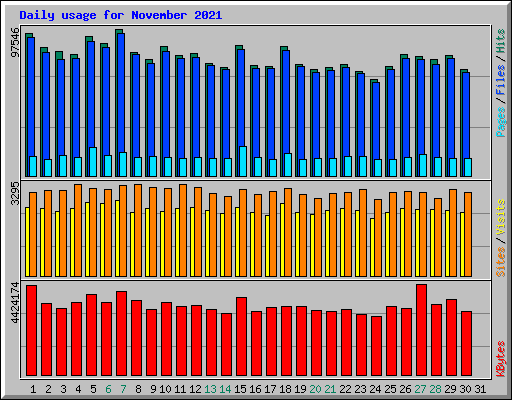Click day 3 on the axis
Screen dimensions: 512x400
pyautogui.click(x=63, y=389)
